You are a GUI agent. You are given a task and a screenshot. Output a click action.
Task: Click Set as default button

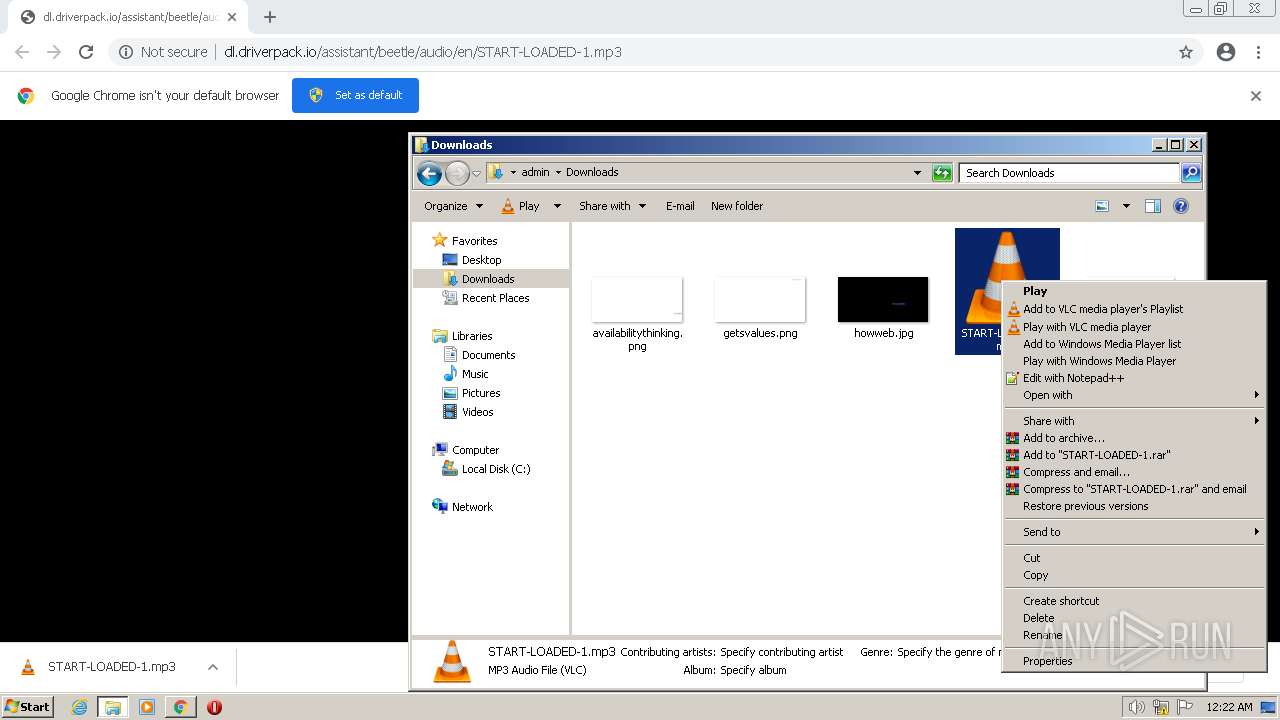pos(355,95)
